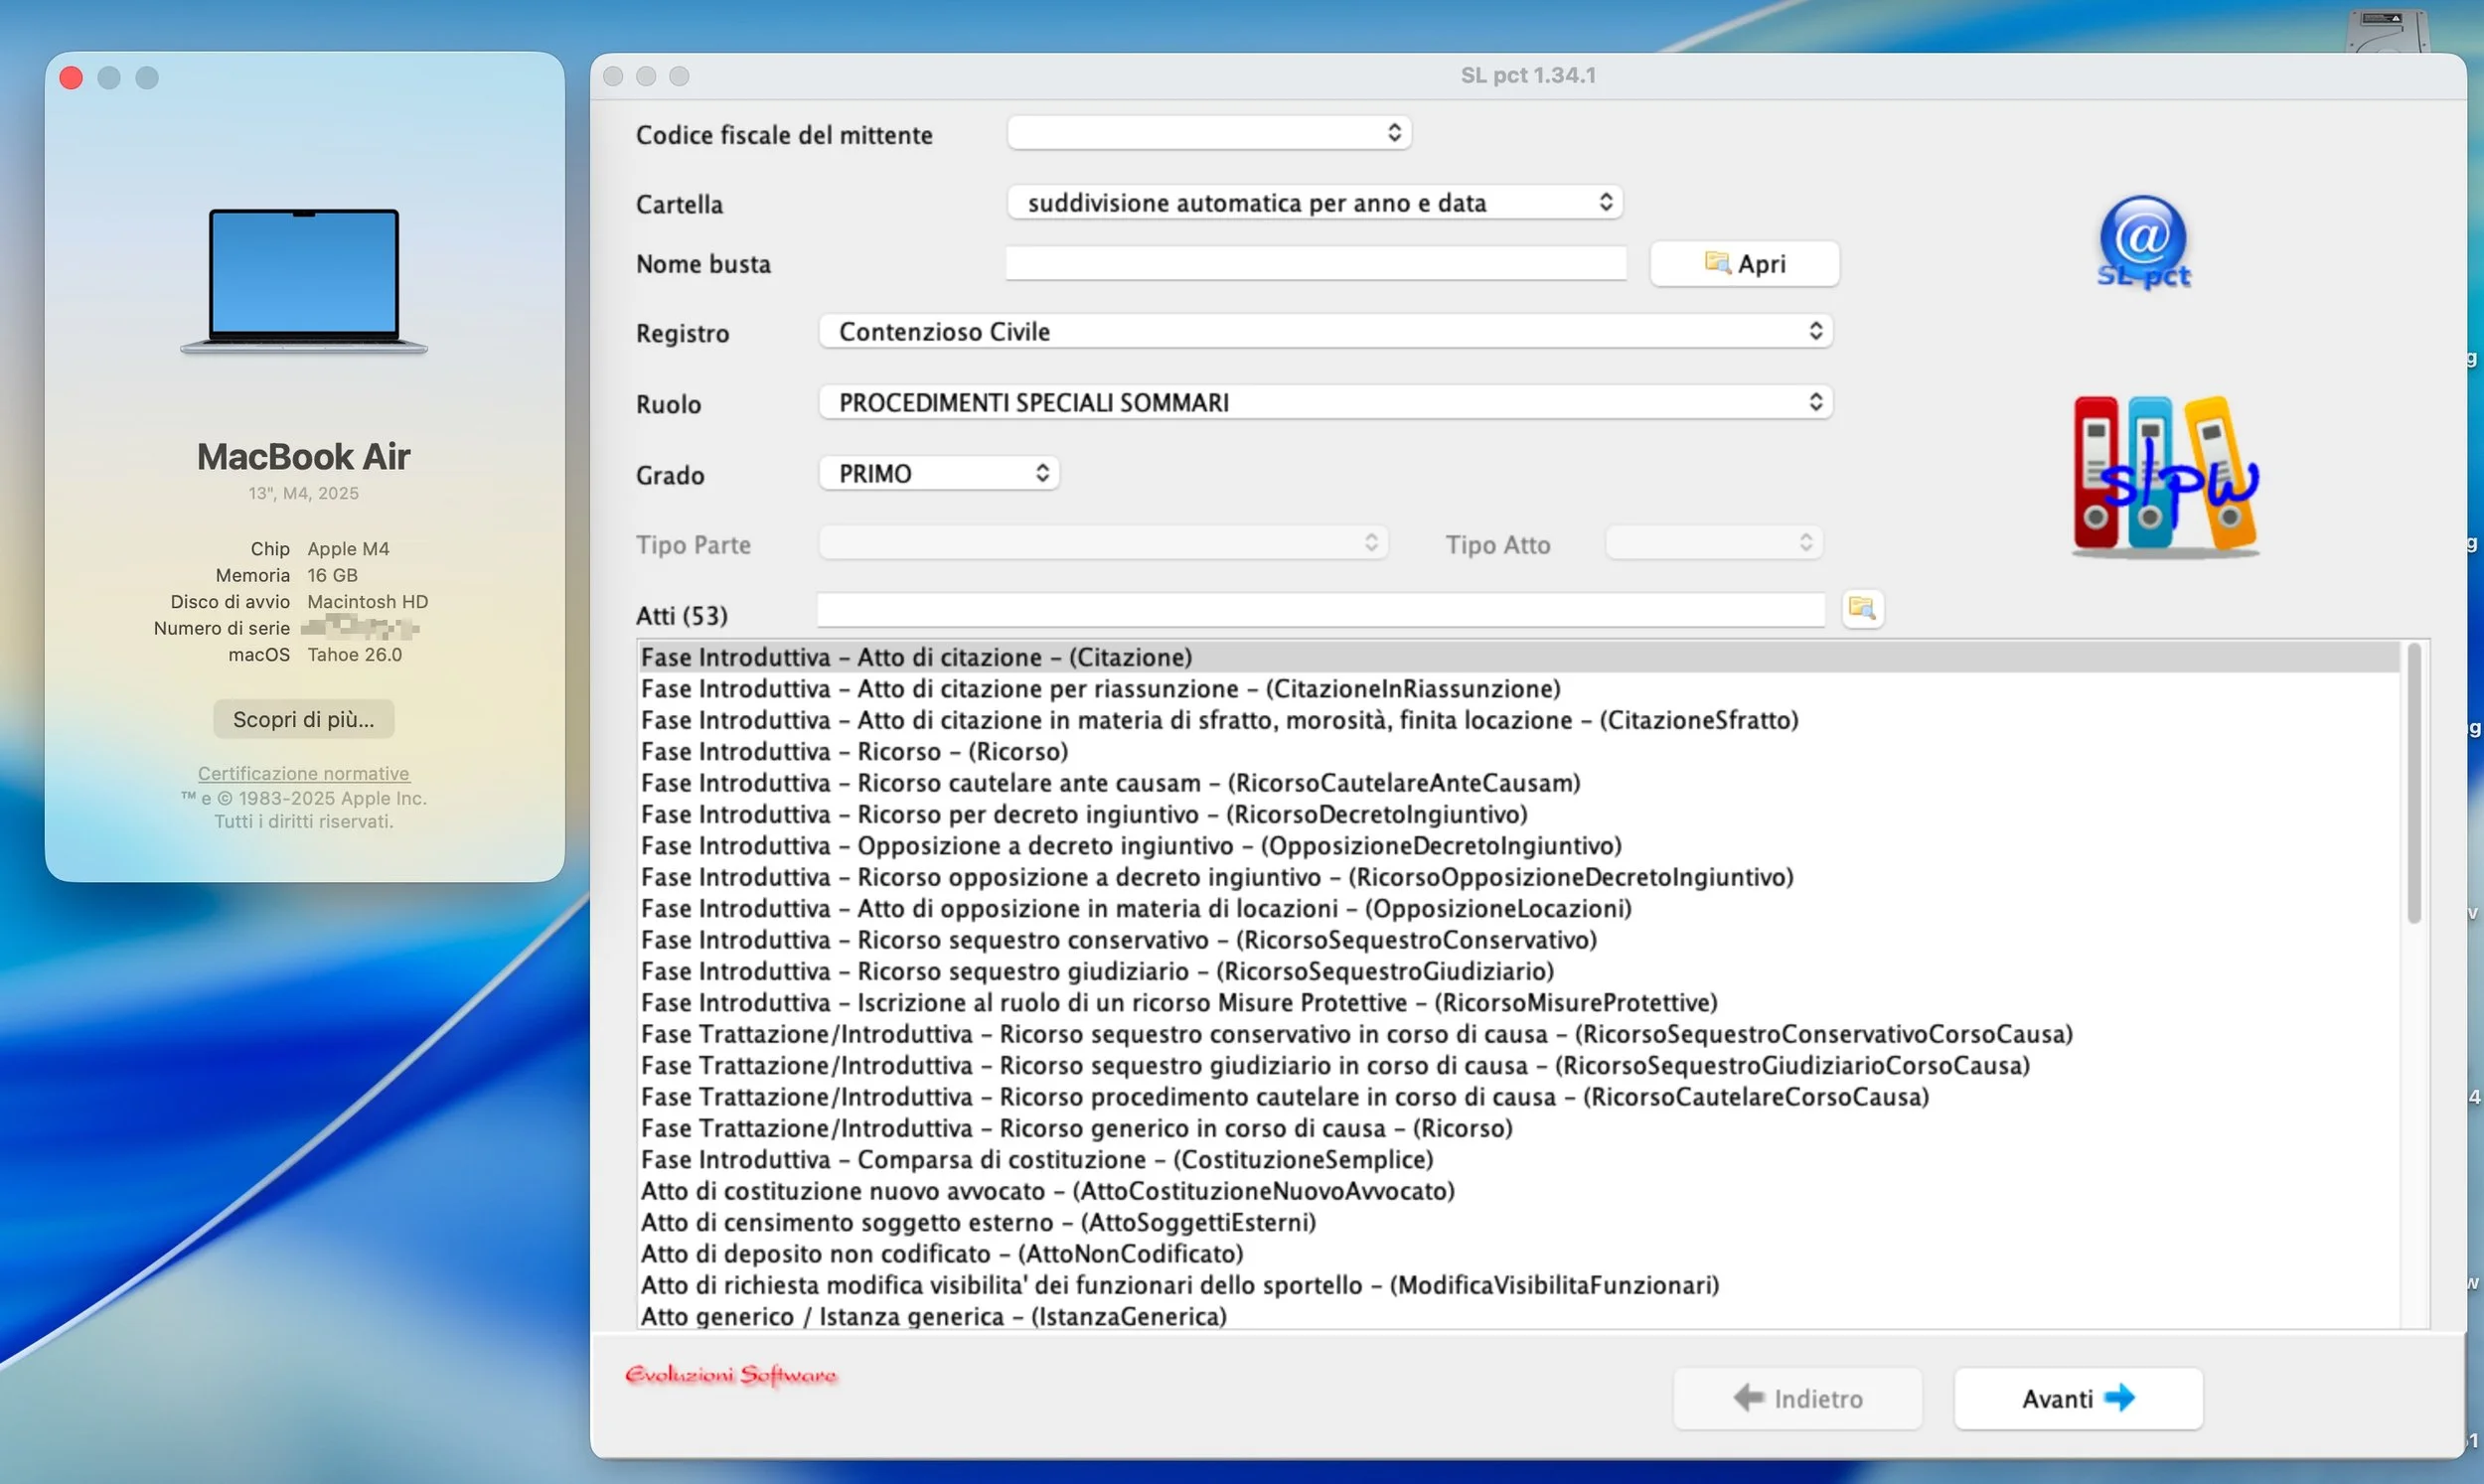The image size is (2484, 1484).
Task: Change the Grado PRIMO selector
Action: click(938, 474)
